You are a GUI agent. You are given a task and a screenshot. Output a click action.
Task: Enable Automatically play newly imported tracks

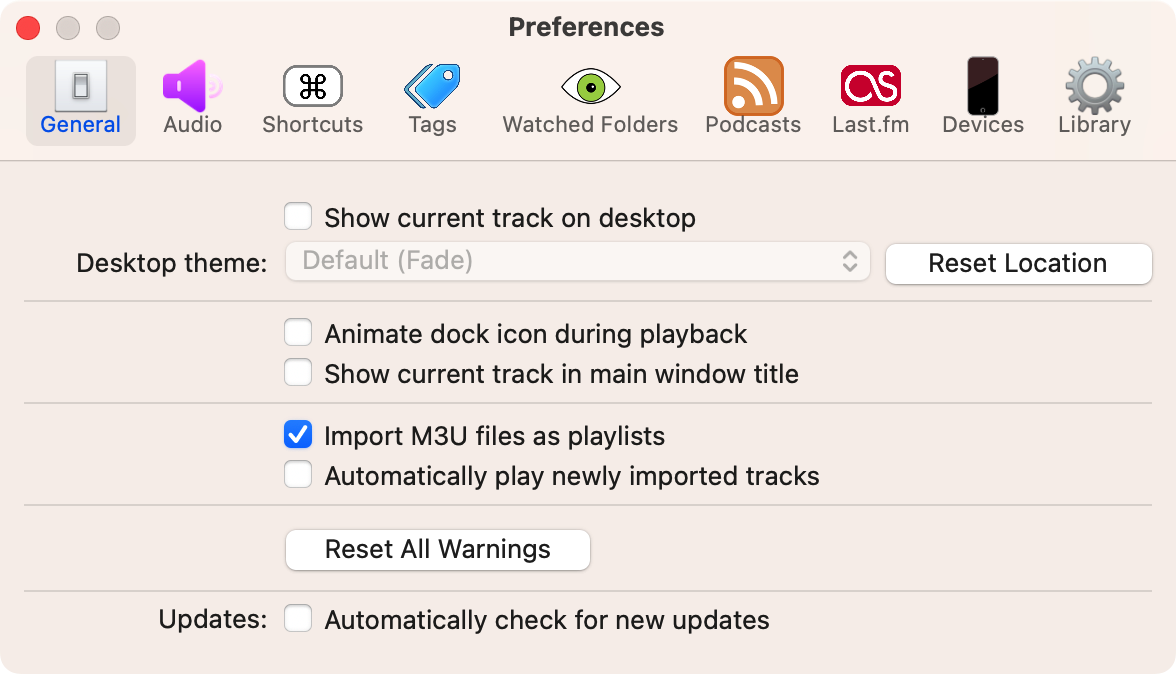click(298, 475)
